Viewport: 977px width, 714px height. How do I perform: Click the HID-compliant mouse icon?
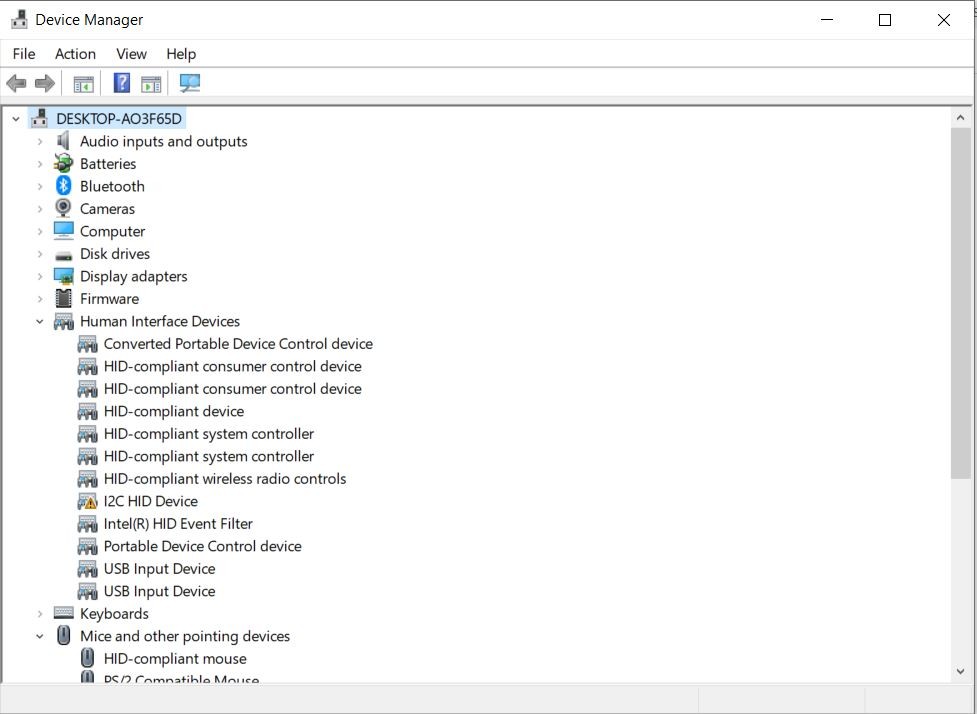(87, 658)
